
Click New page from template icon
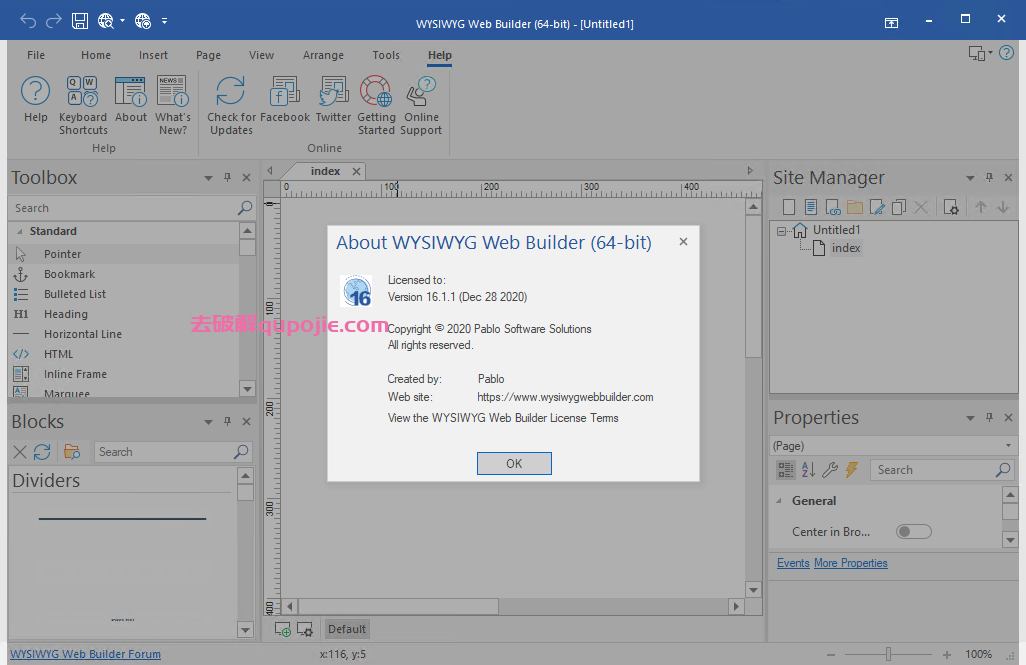click(x=811, y=207)
